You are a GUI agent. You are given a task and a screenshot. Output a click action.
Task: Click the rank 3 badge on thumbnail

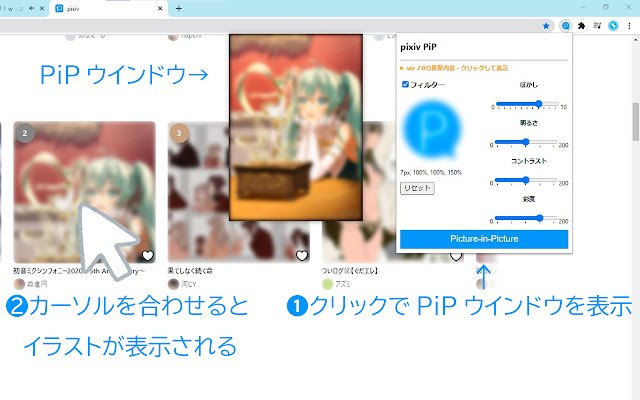[179, 133]
